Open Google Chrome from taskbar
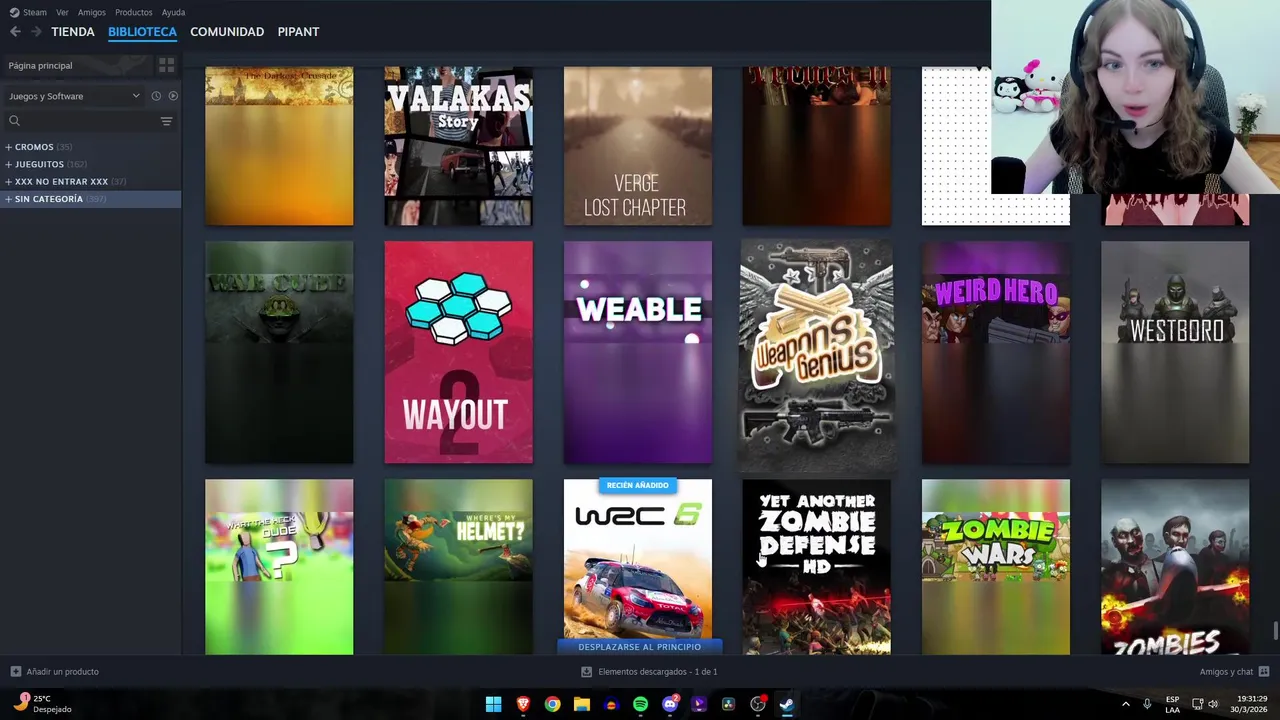This screenshot has height=720, width=1280. tap(552, 705)
